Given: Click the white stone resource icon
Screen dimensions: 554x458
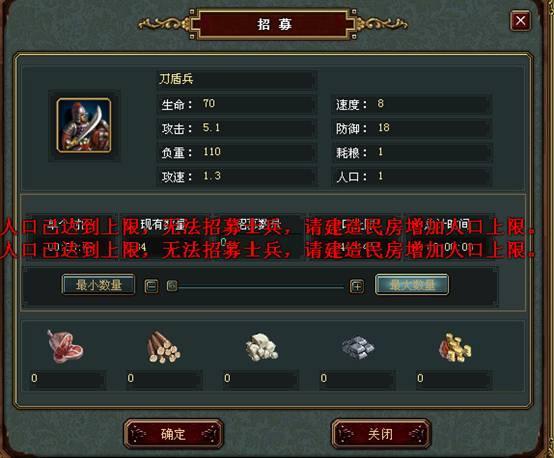Looking at the screenshot, I should point(261,347).
